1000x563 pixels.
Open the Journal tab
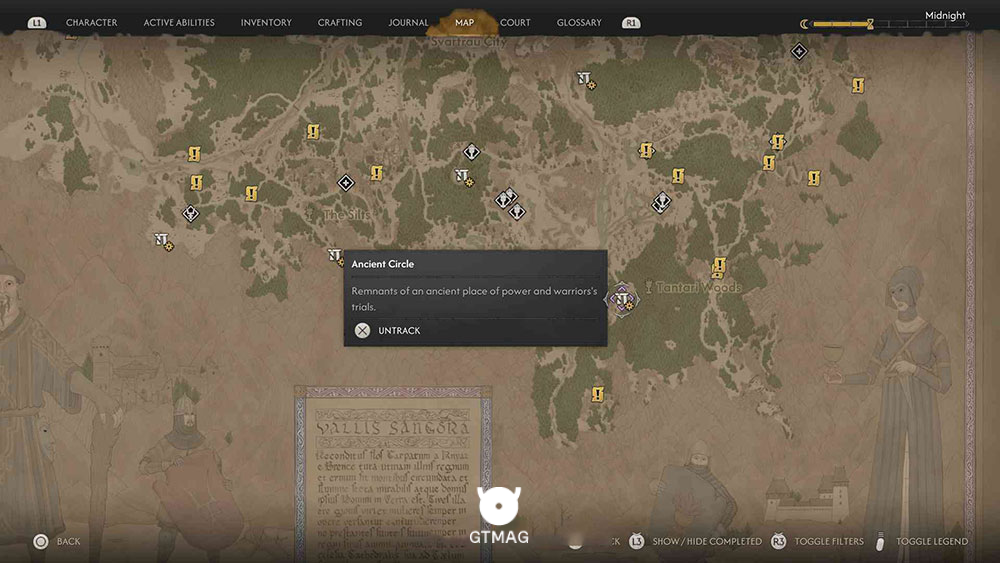point(408,22)
